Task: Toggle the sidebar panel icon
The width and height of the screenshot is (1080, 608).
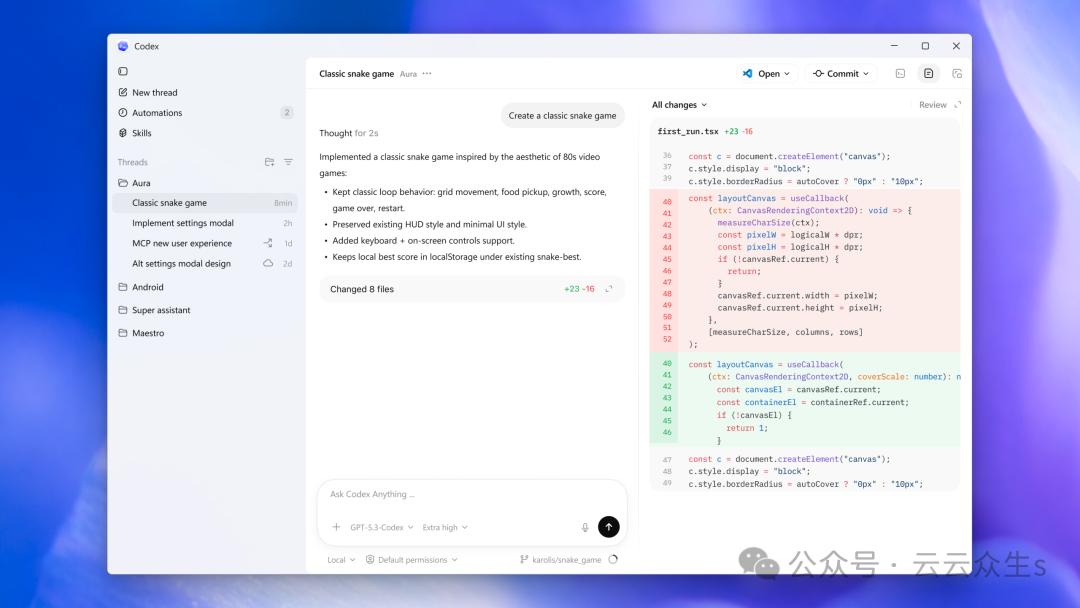Action: tap(123, 71)
